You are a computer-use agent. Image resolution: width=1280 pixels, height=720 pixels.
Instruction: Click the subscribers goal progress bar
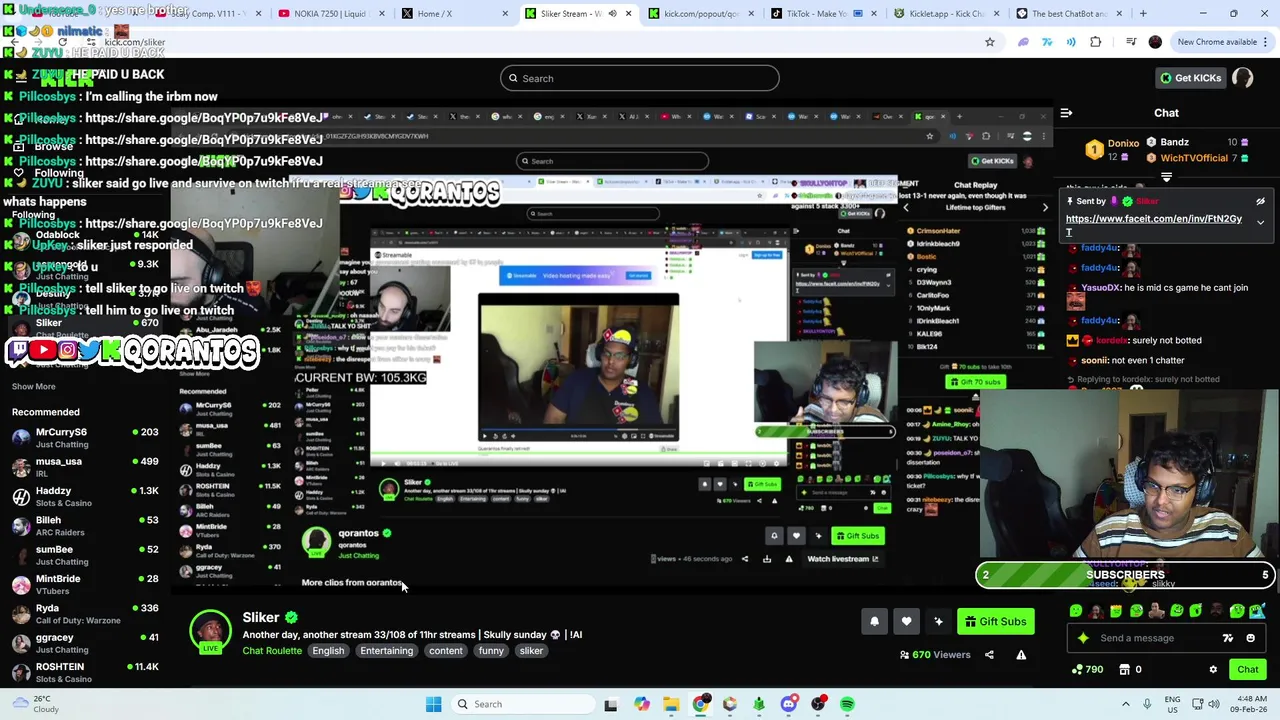click(1125, 575)
